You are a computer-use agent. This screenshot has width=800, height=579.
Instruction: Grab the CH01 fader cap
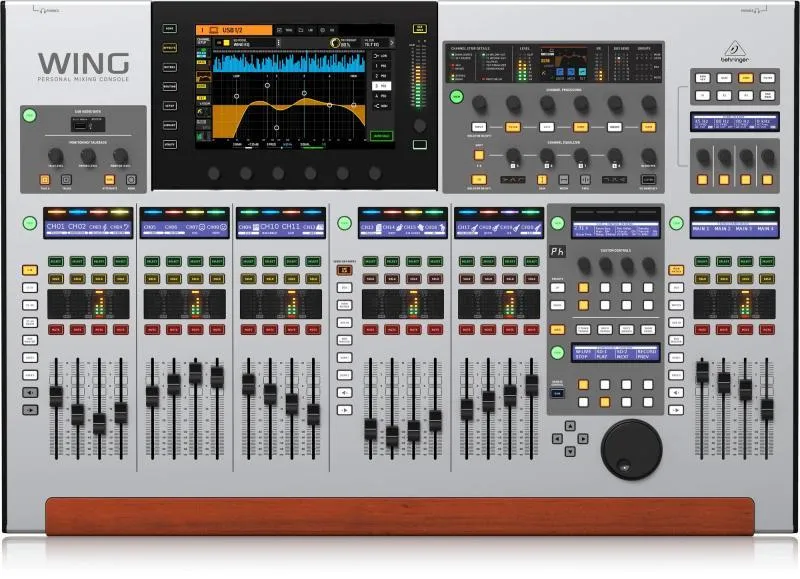click(x=56, y=397)
